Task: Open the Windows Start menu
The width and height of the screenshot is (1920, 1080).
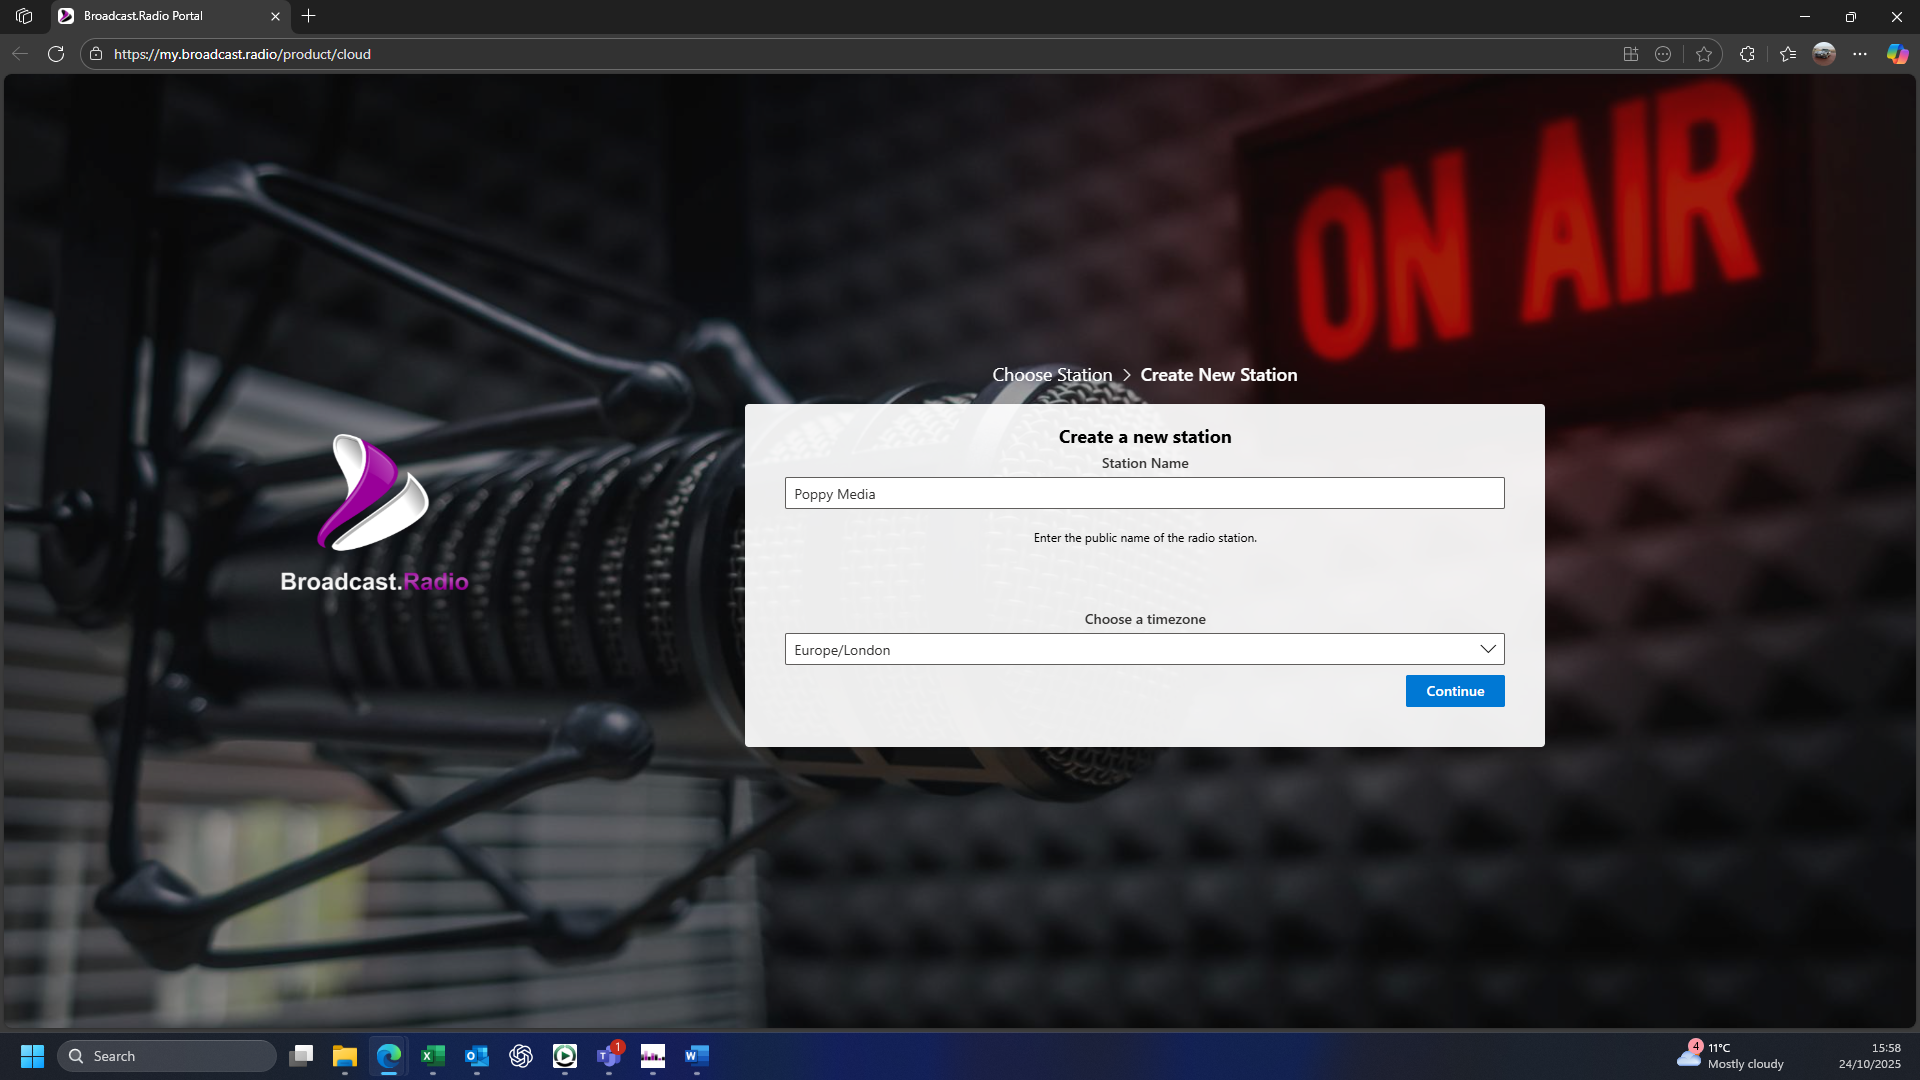Action: (x=32, y=1056)
